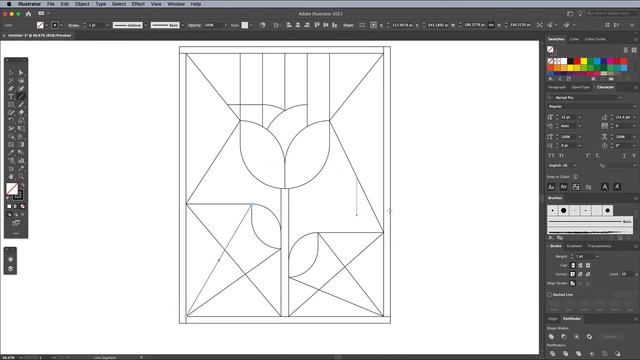Screen dimensions: 640x360
Task: Click Minus Back pathfinder icon
Action: 618,353
